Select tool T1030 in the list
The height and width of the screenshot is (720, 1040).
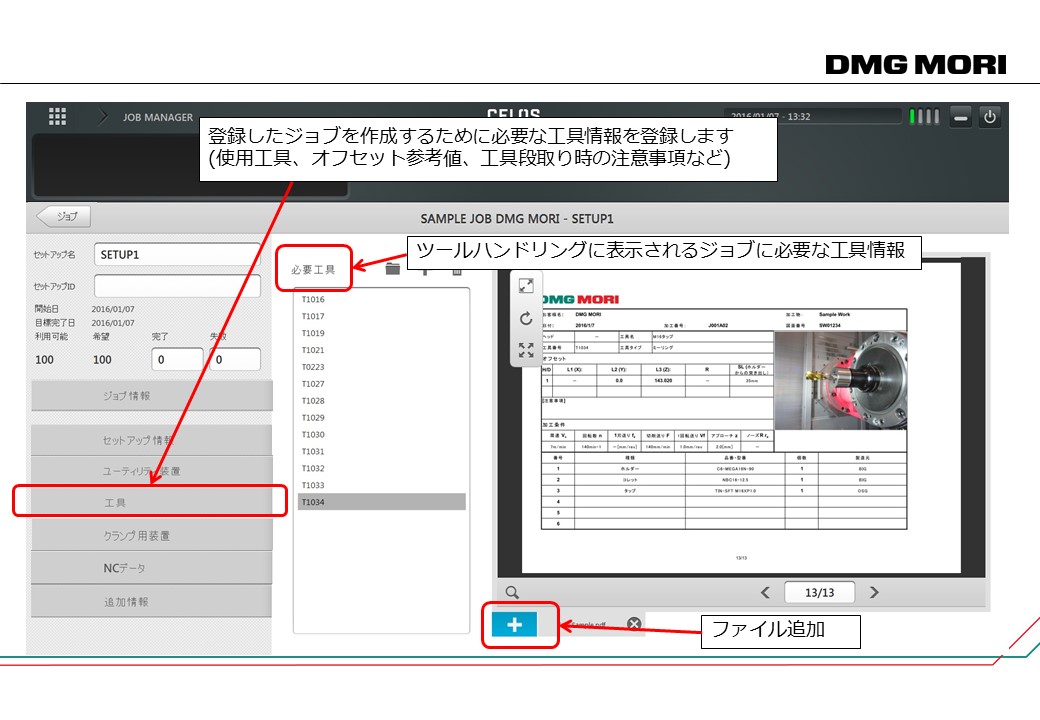coord(381,434)
